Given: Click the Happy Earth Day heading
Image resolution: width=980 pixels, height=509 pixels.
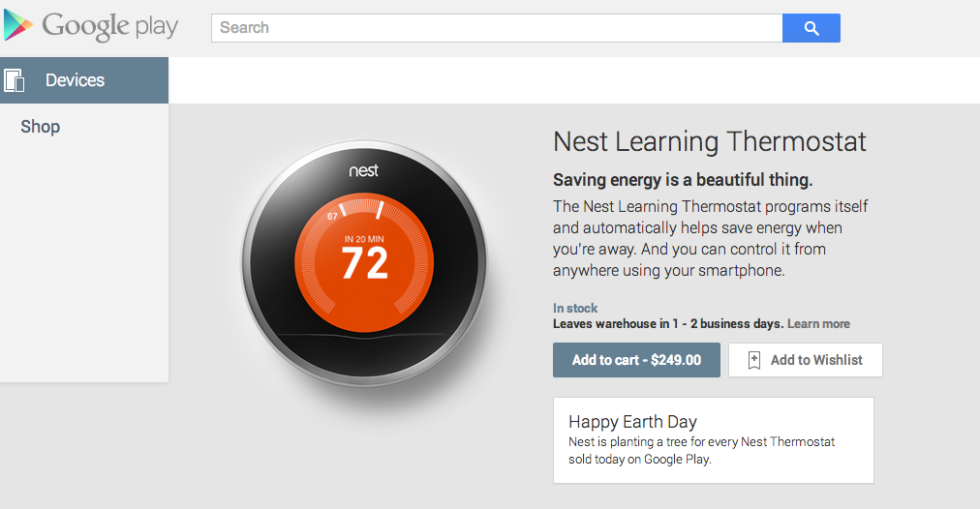Looking at the screenshot, I should (633, 422).
